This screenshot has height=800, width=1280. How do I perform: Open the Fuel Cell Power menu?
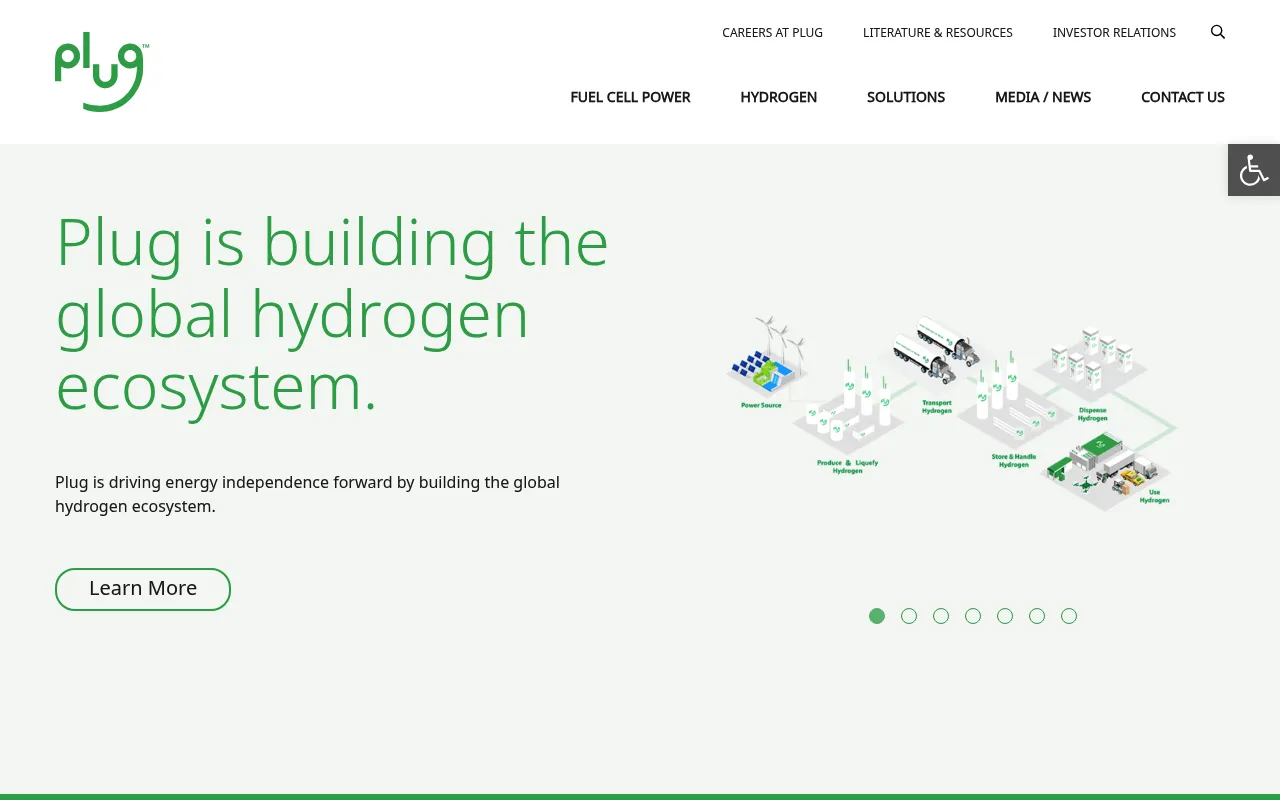630,97
